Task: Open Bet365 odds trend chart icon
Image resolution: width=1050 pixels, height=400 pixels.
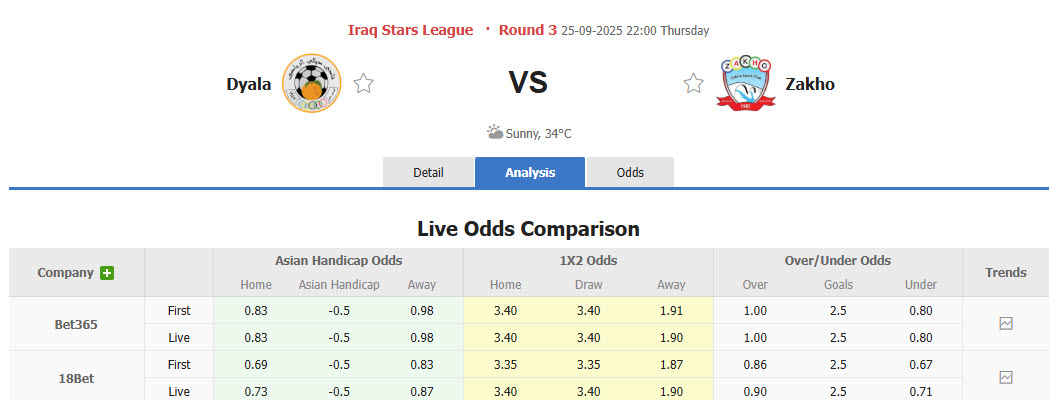Action: (1006, 324)
